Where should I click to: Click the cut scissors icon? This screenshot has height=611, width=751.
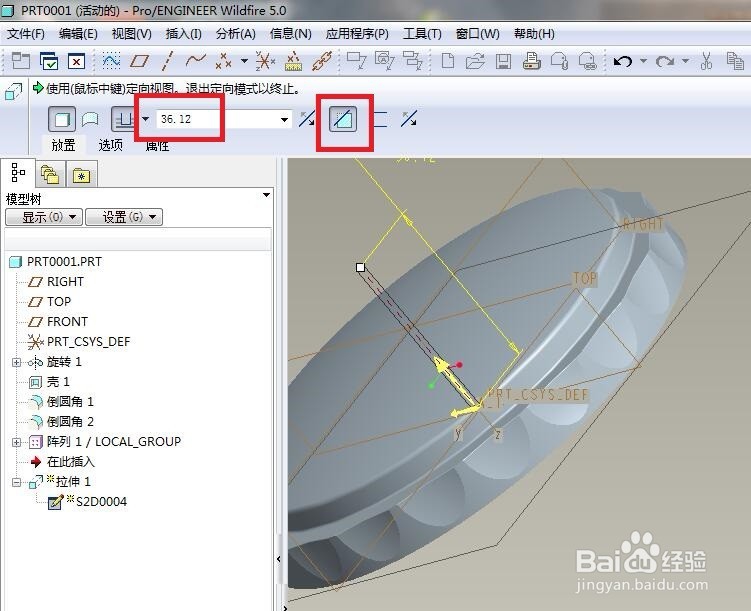706,61
